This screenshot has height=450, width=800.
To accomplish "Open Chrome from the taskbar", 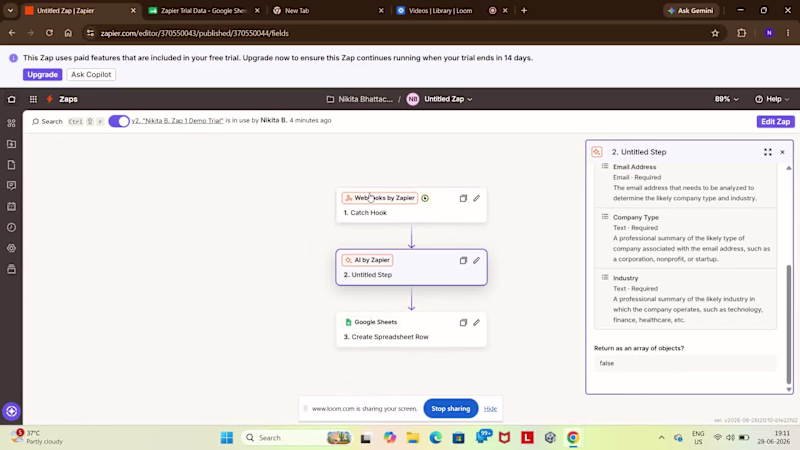I will (x=573, y=438).
